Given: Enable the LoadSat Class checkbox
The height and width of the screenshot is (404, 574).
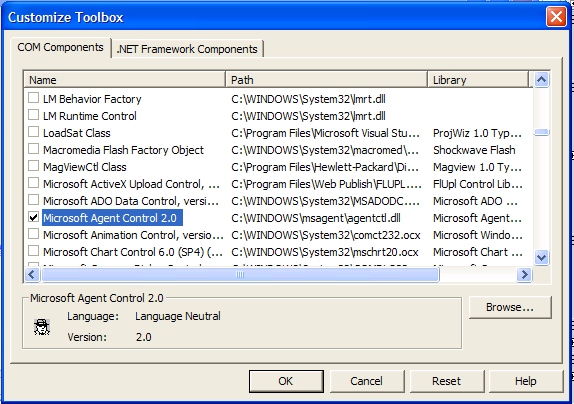Looking at the screenshot, I should tap(33, 131).
